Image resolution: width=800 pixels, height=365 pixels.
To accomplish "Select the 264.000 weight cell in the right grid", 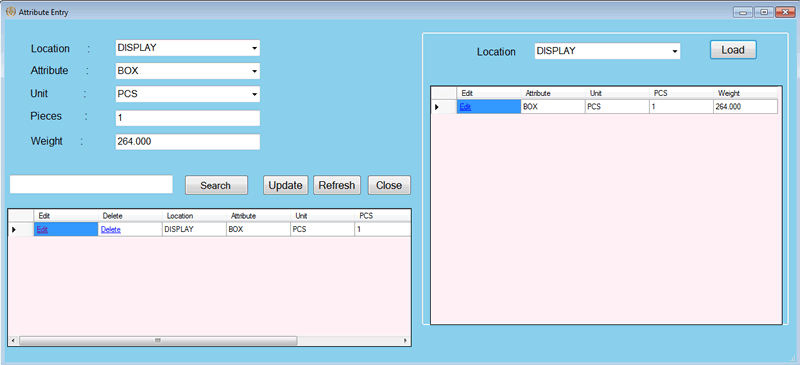I will point(745,107).
